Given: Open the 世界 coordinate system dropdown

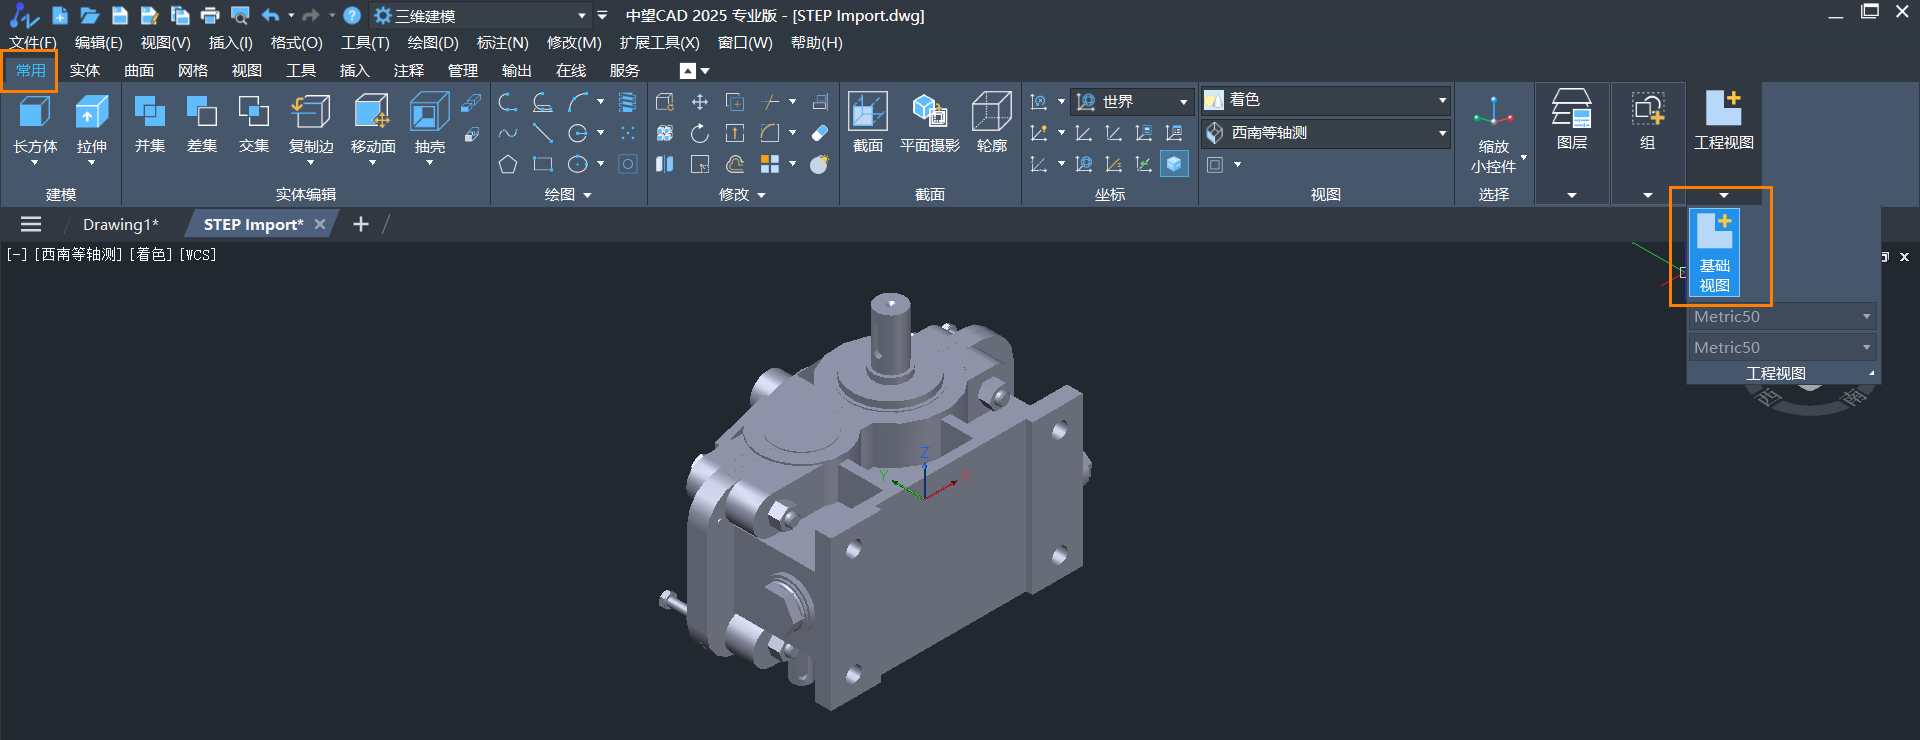Looking at the screenshot, I should [x=1183, y=102].
